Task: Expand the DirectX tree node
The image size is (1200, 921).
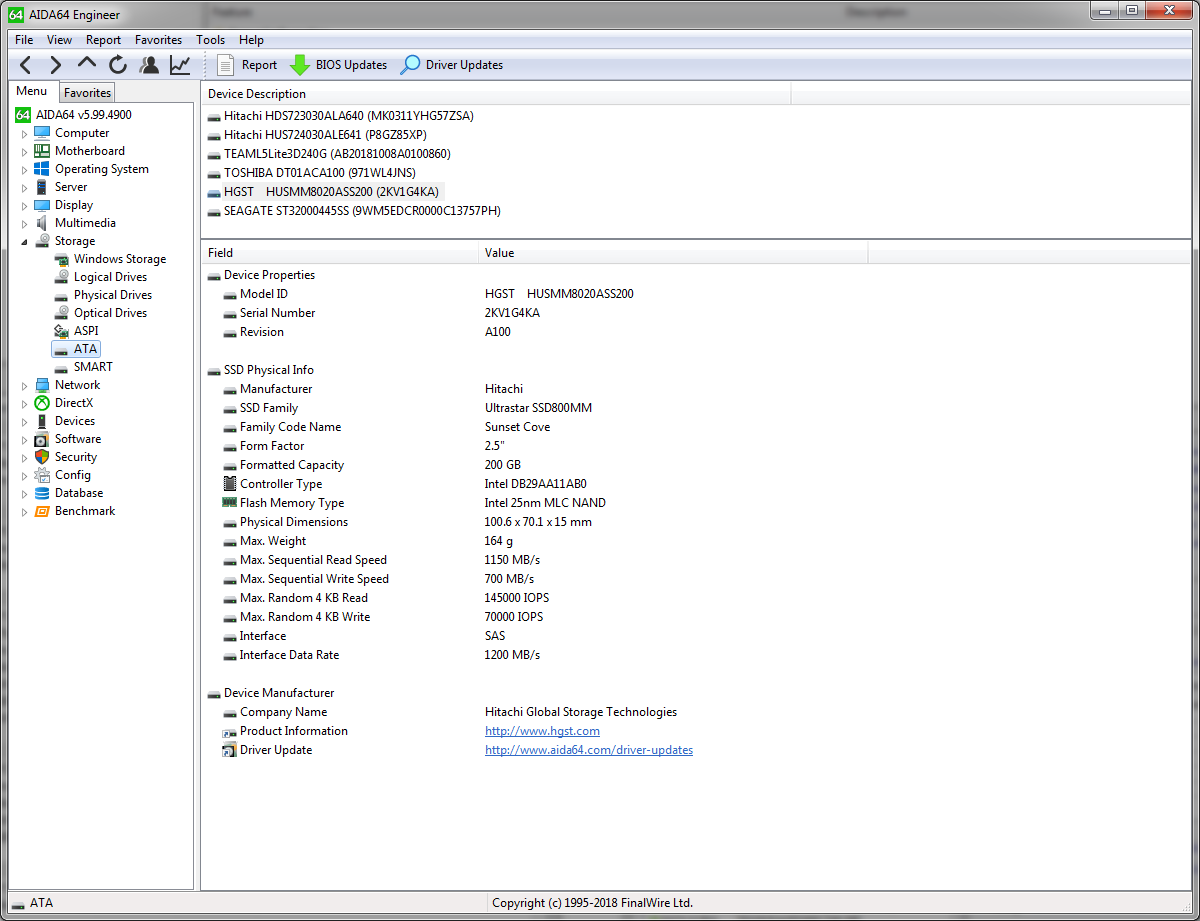Action: point(25,404)
